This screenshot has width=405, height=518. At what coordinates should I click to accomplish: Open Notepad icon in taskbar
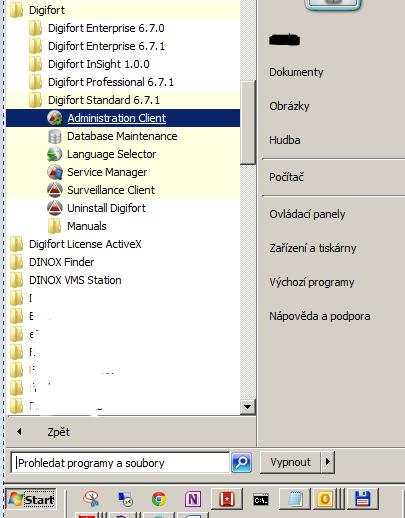click(295, 499)
